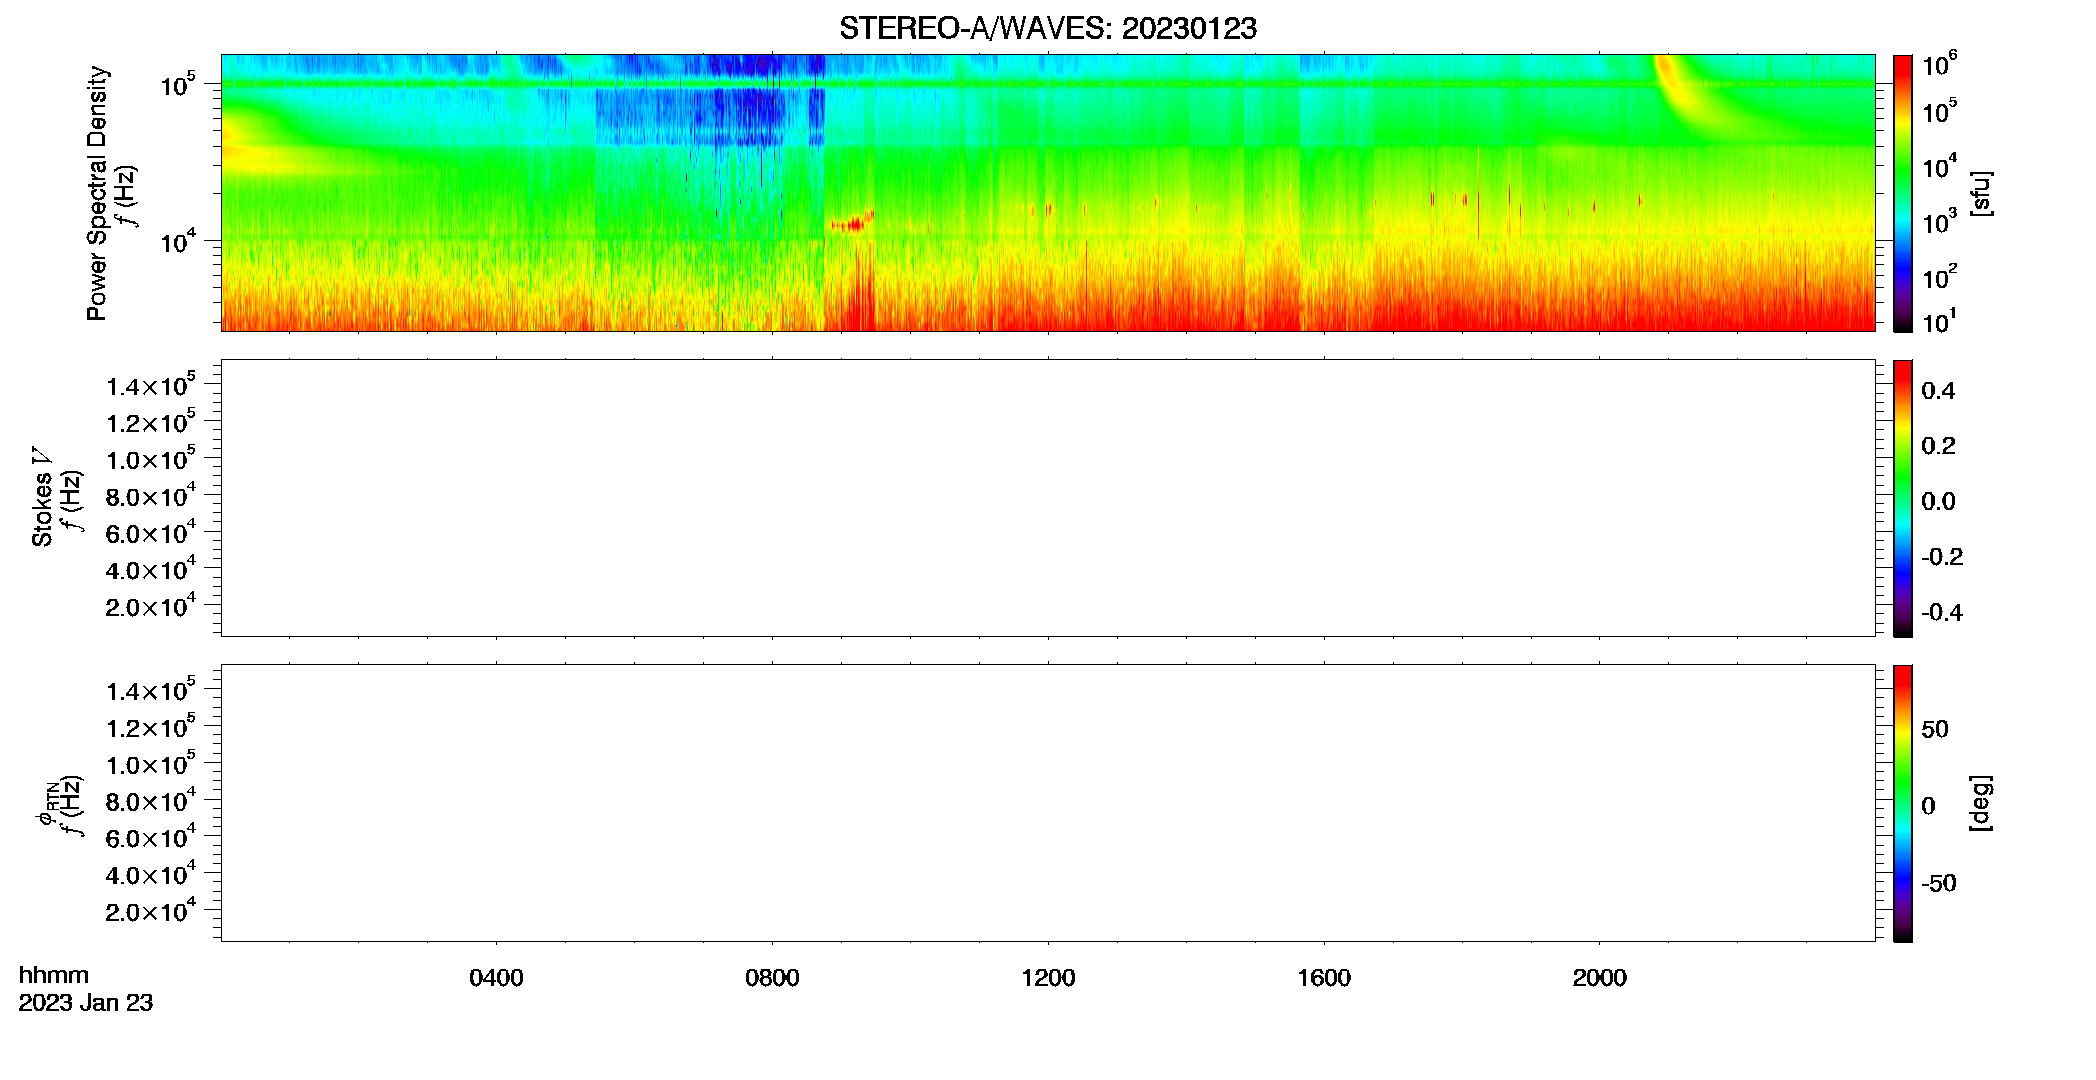
Task: Click the 0400 time tick label
Action: 496,978
